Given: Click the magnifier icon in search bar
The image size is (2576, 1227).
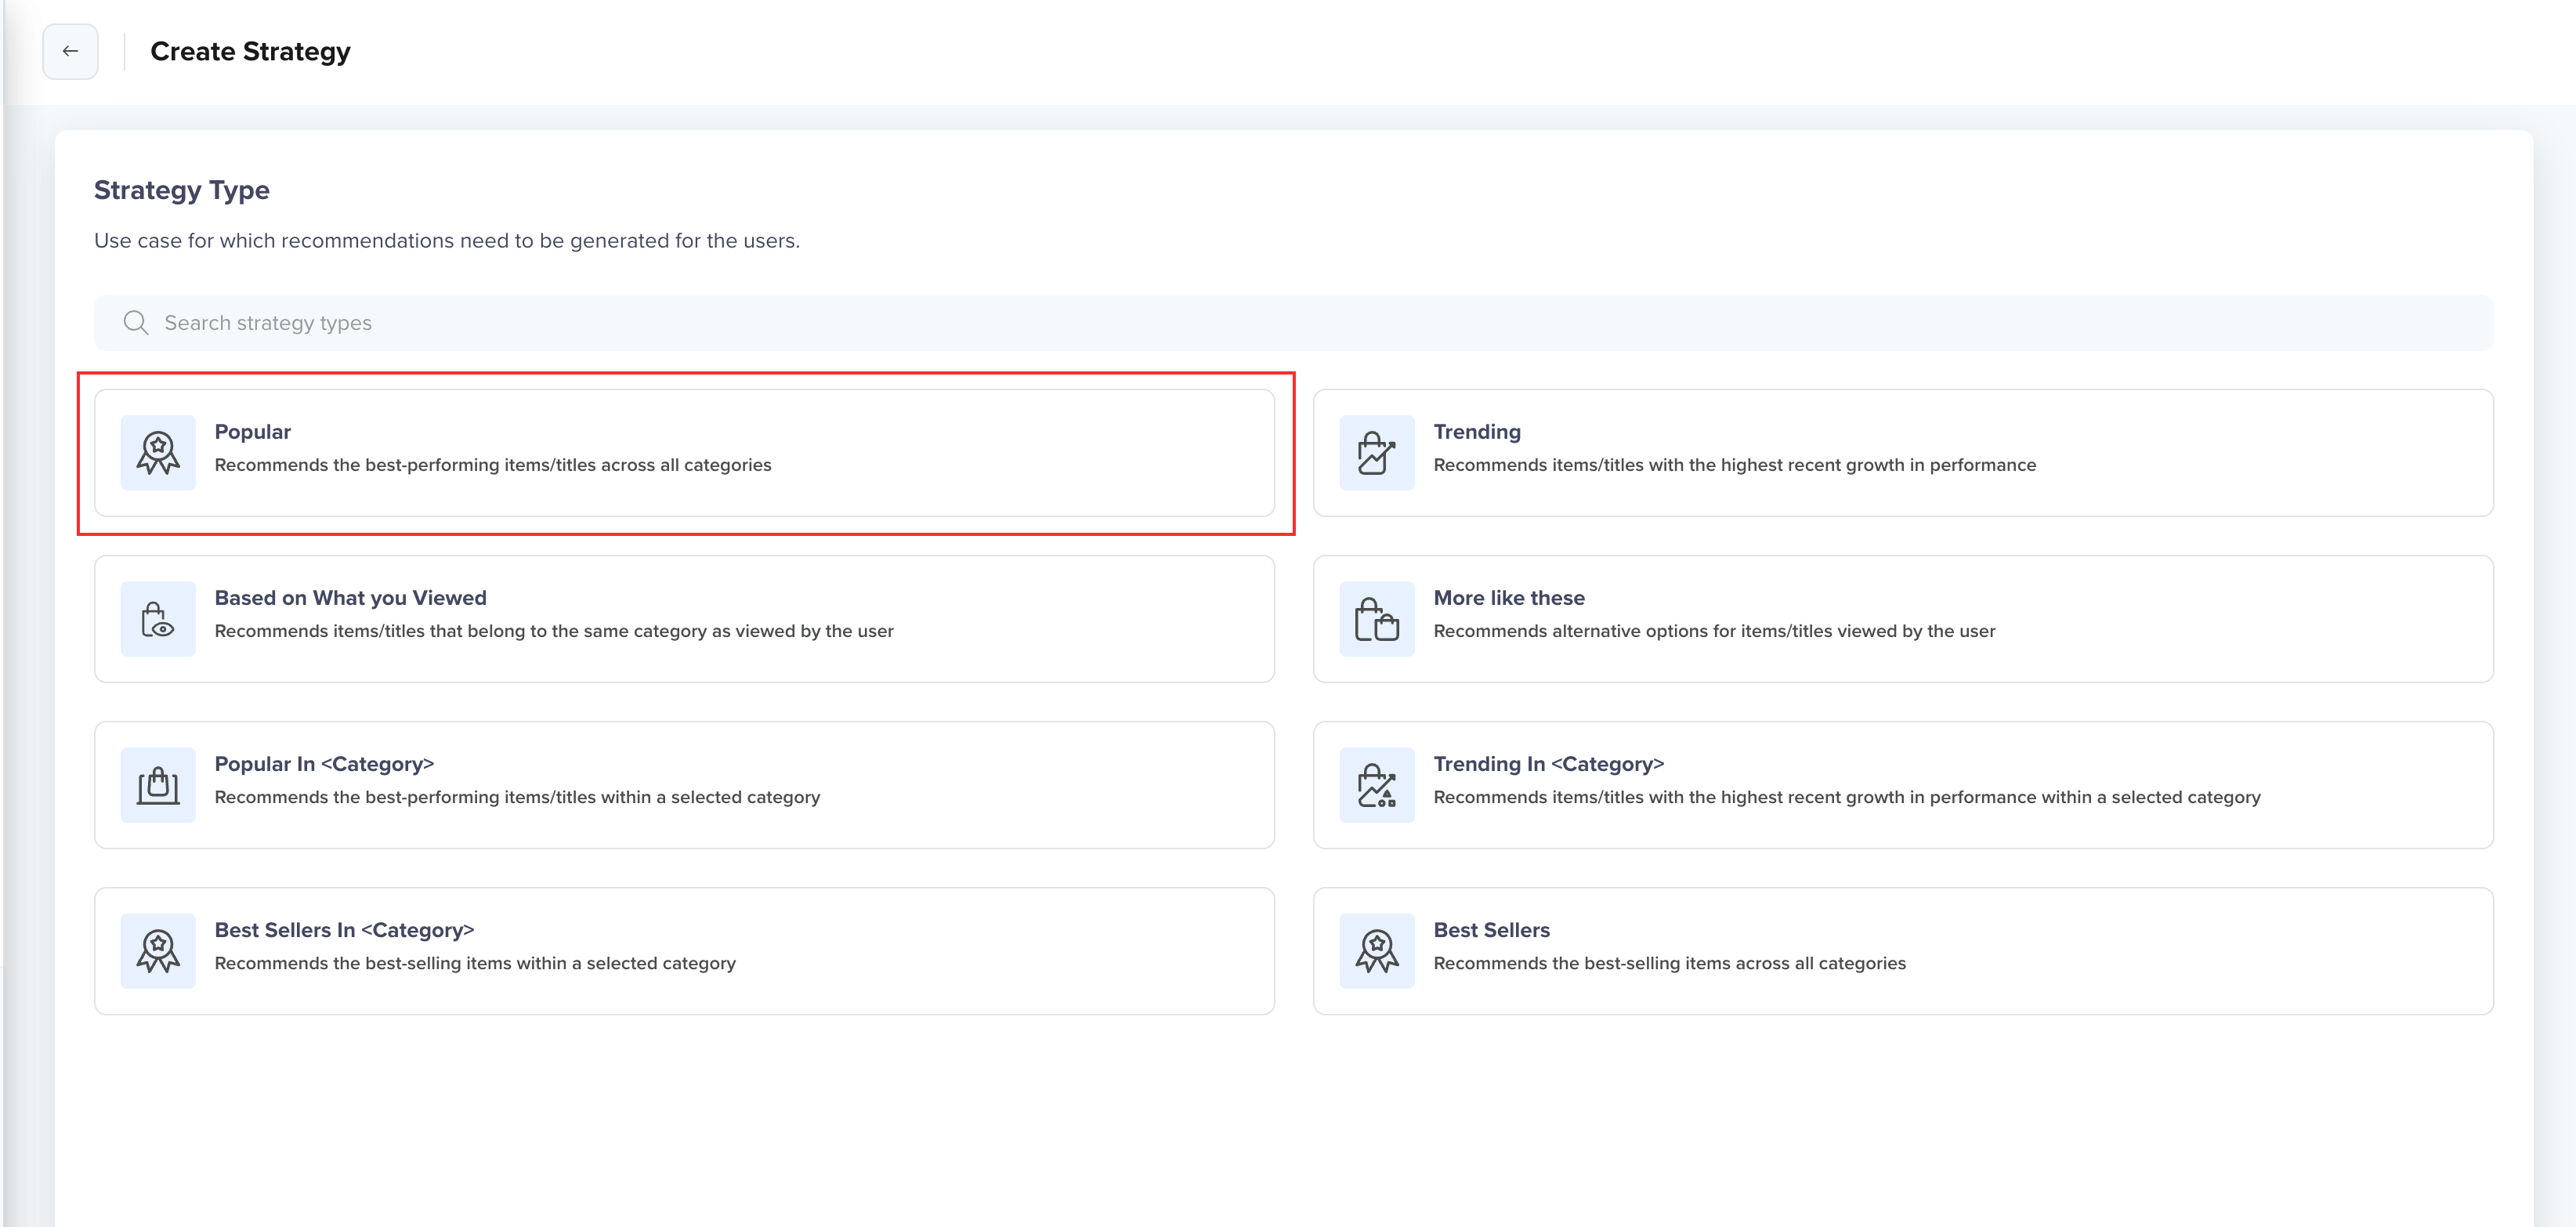Looking at the screenshot, I should pyautogui.click(x=136, y=323).
